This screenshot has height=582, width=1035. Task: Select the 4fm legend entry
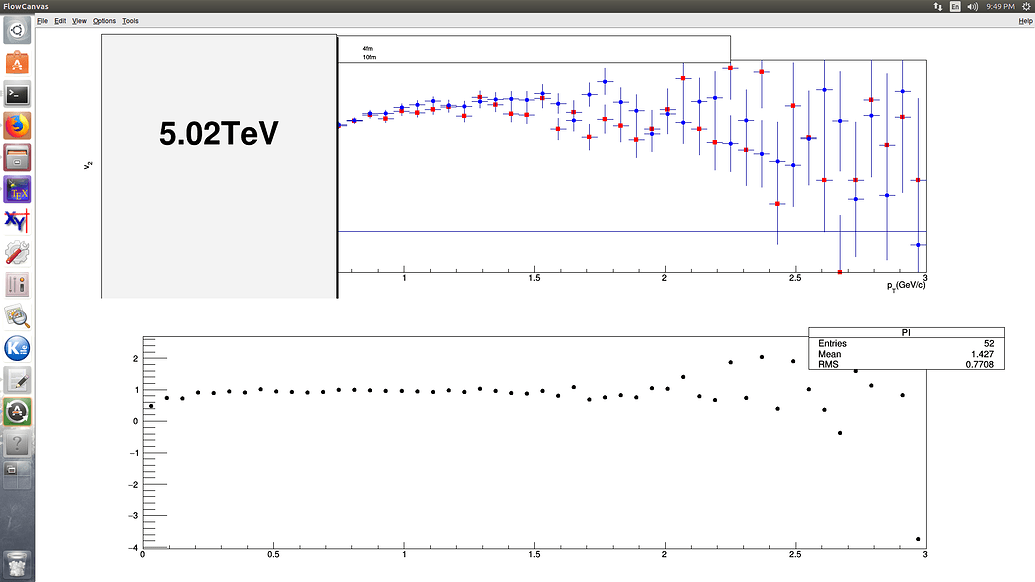[x=368, y=46]
